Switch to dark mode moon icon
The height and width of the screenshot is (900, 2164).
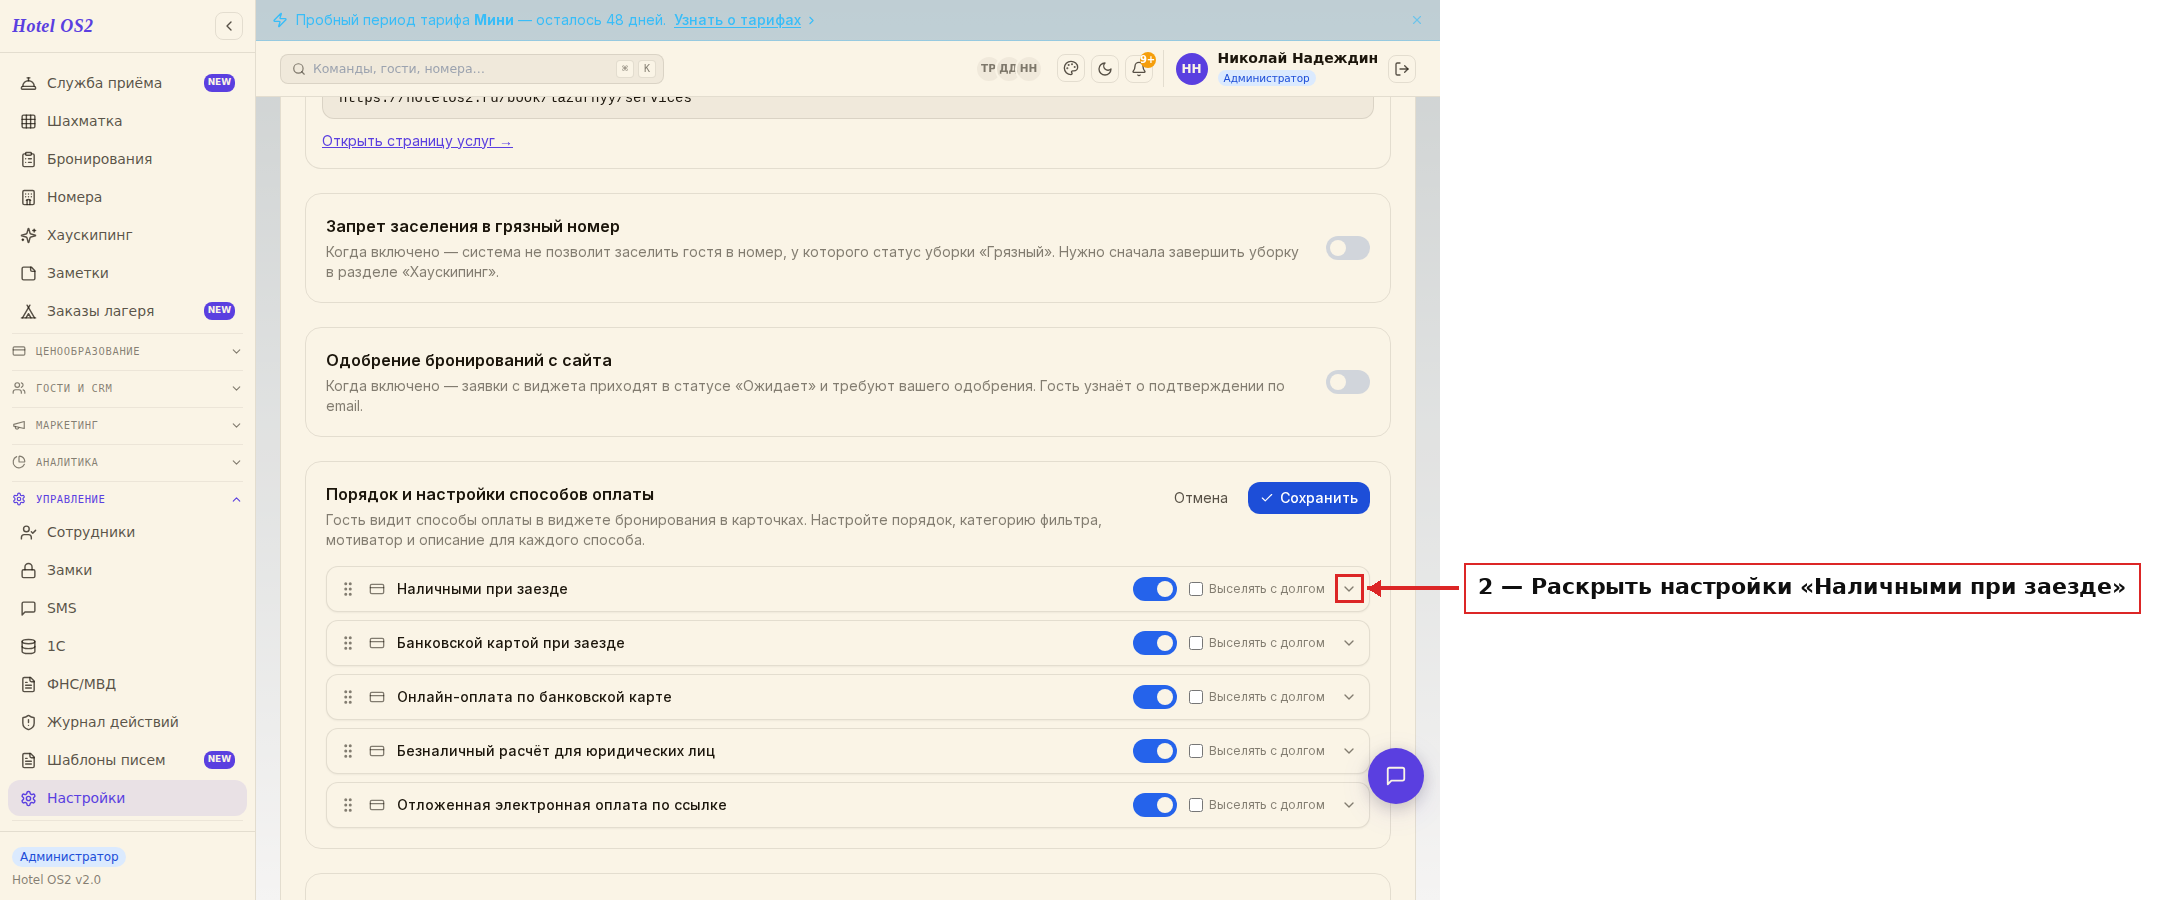coord(1105,69)
